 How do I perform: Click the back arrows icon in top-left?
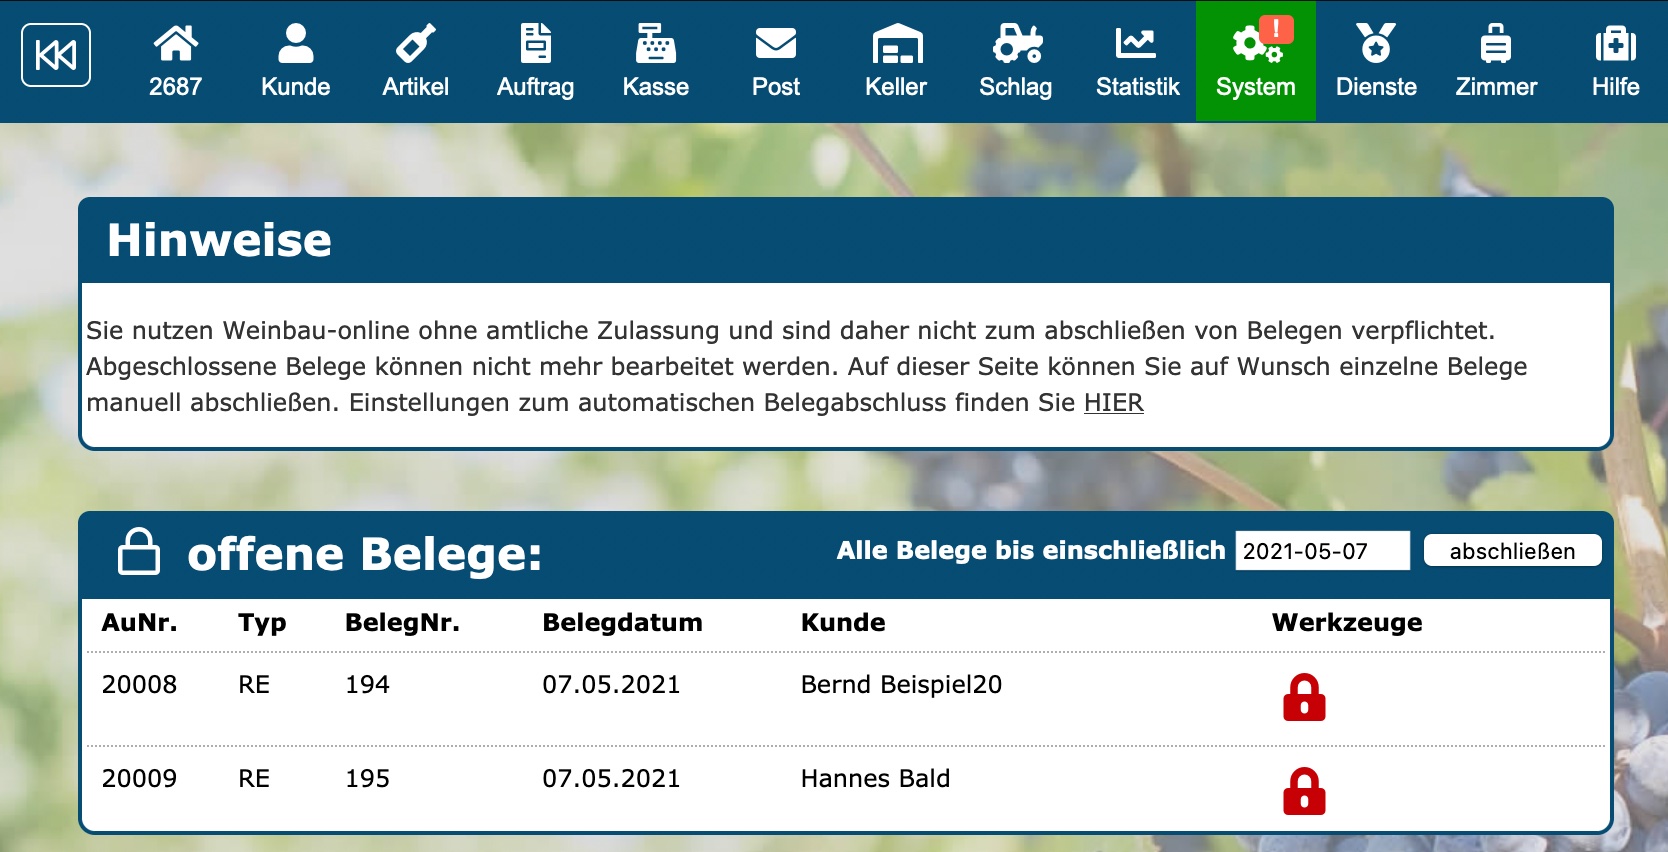point(56,56)
